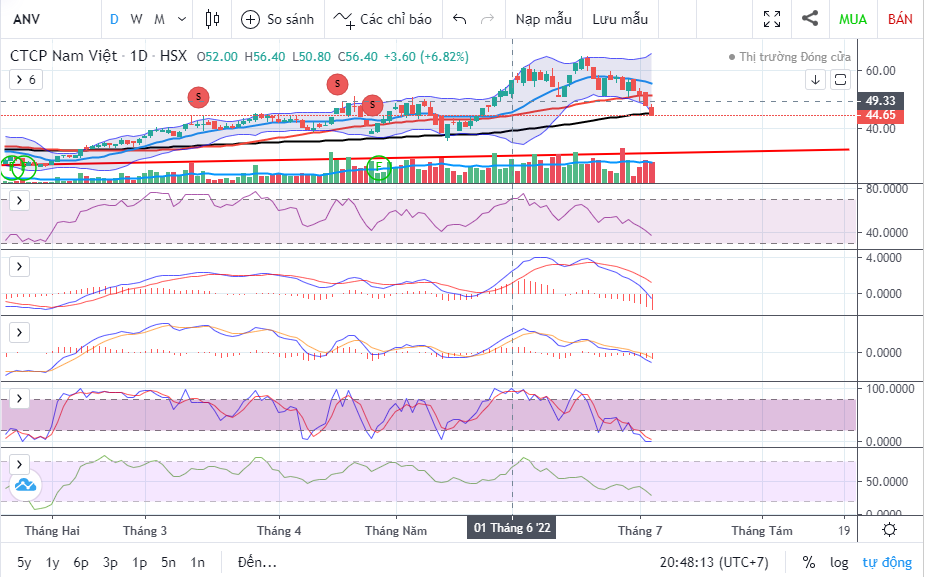Expand legend of the first RSI pane

pos(19,201)
